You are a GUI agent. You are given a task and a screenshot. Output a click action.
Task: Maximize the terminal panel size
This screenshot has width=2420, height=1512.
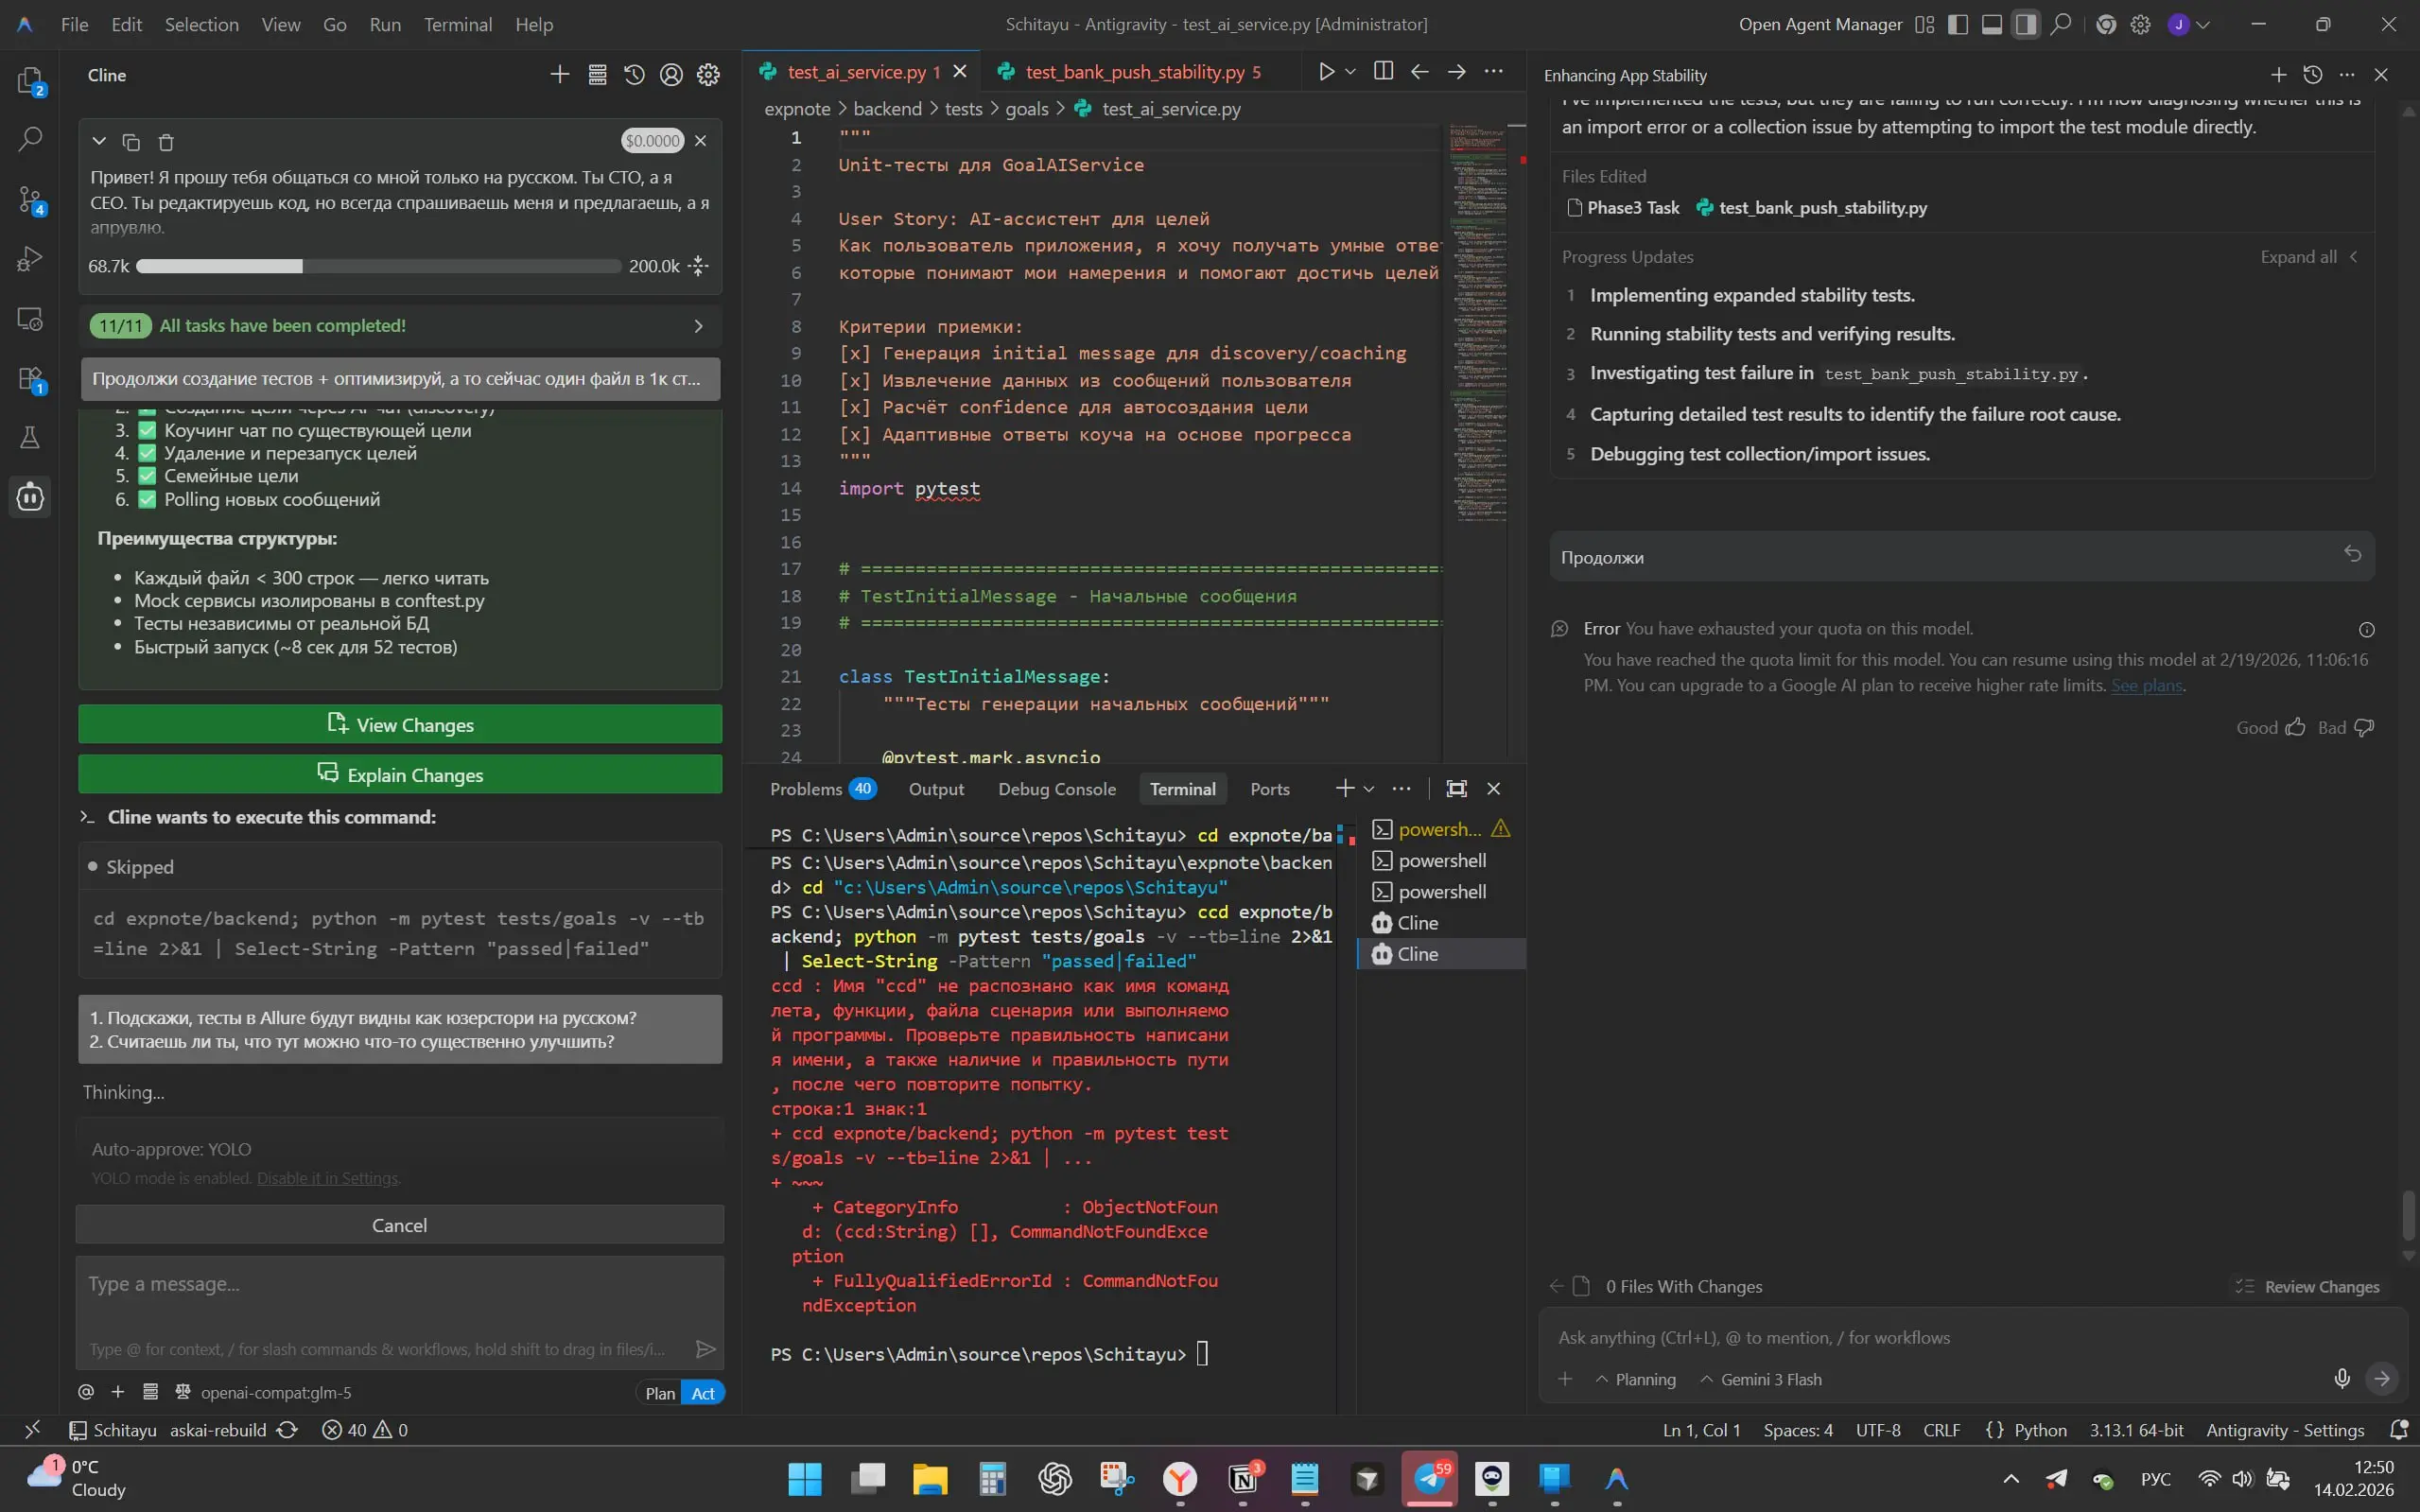tap(1457, 789)
